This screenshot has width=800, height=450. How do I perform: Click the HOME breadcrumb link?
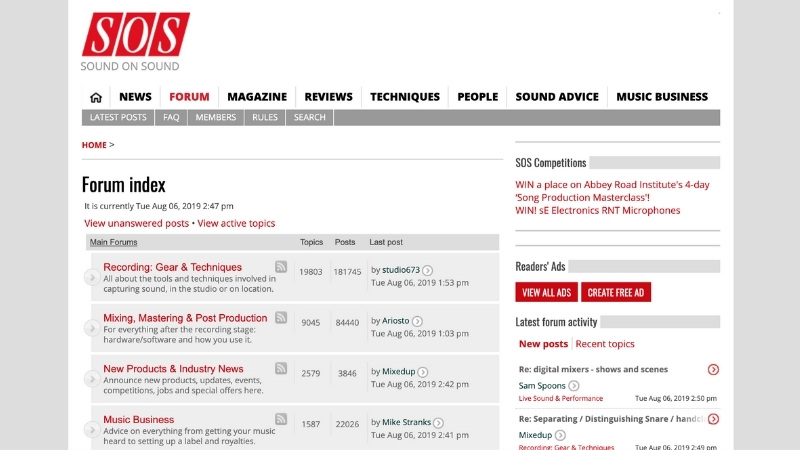coord(94,145)
